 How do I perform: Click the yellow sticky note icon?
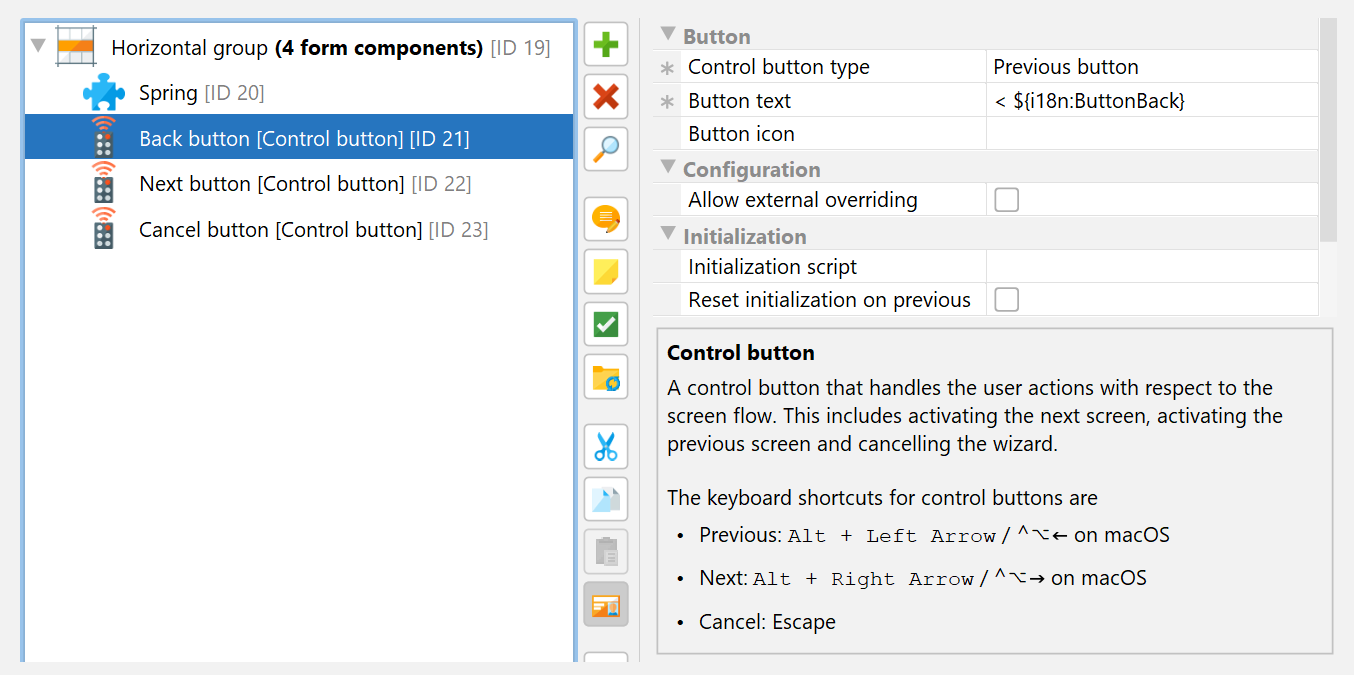tap(606, 272)
